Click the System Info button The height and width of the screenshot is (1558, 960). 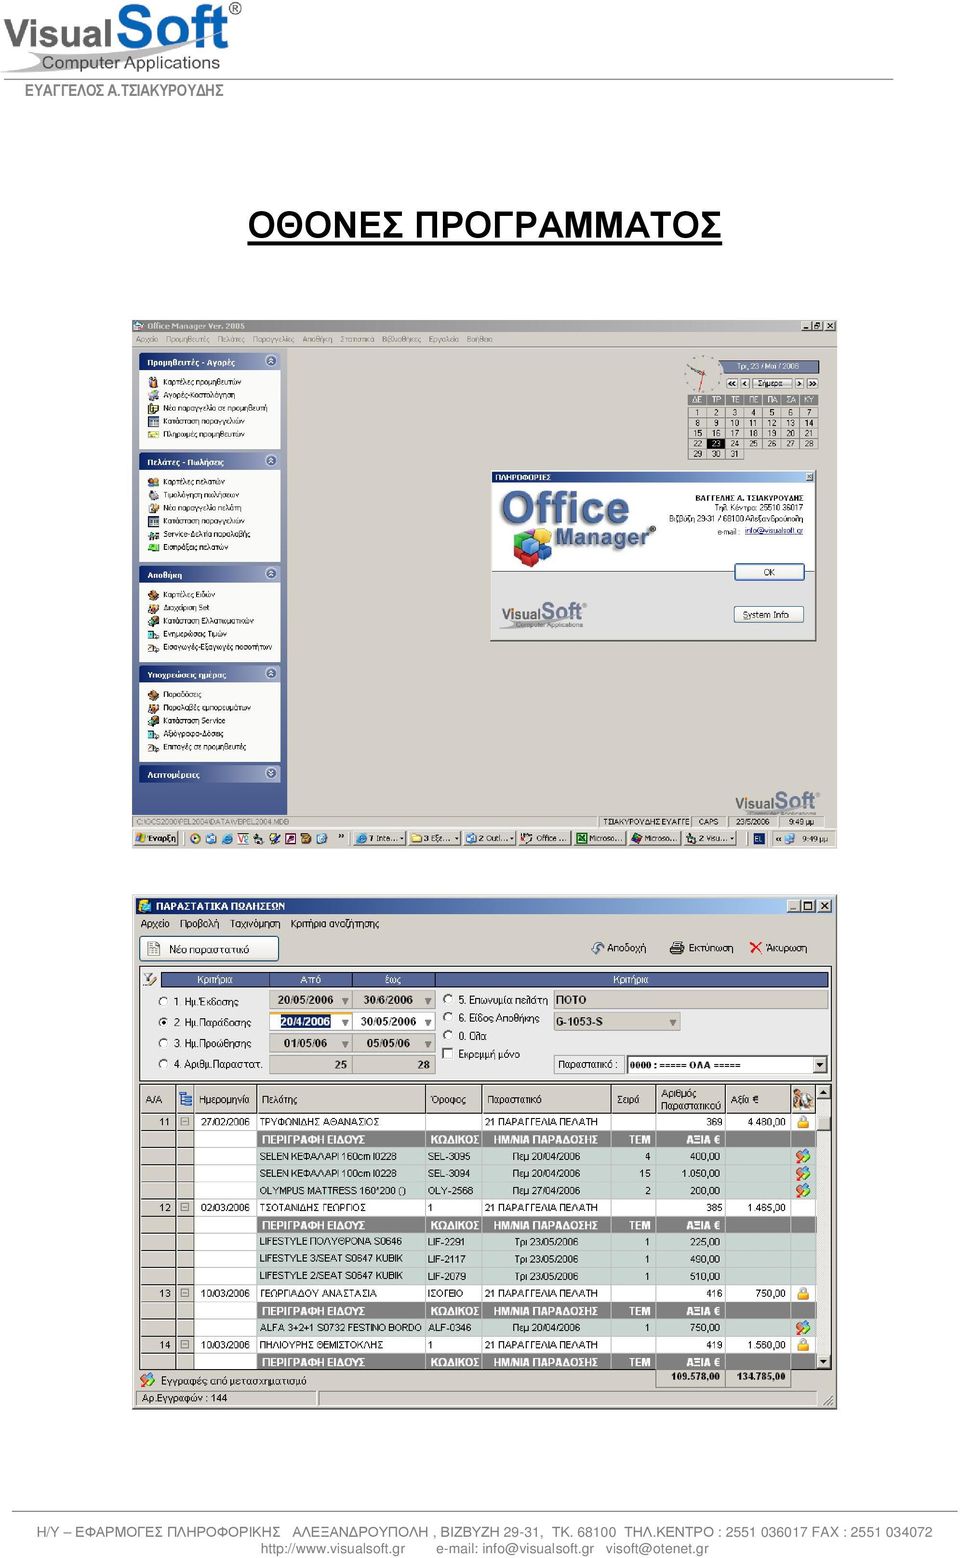click(x=769, y=615)
